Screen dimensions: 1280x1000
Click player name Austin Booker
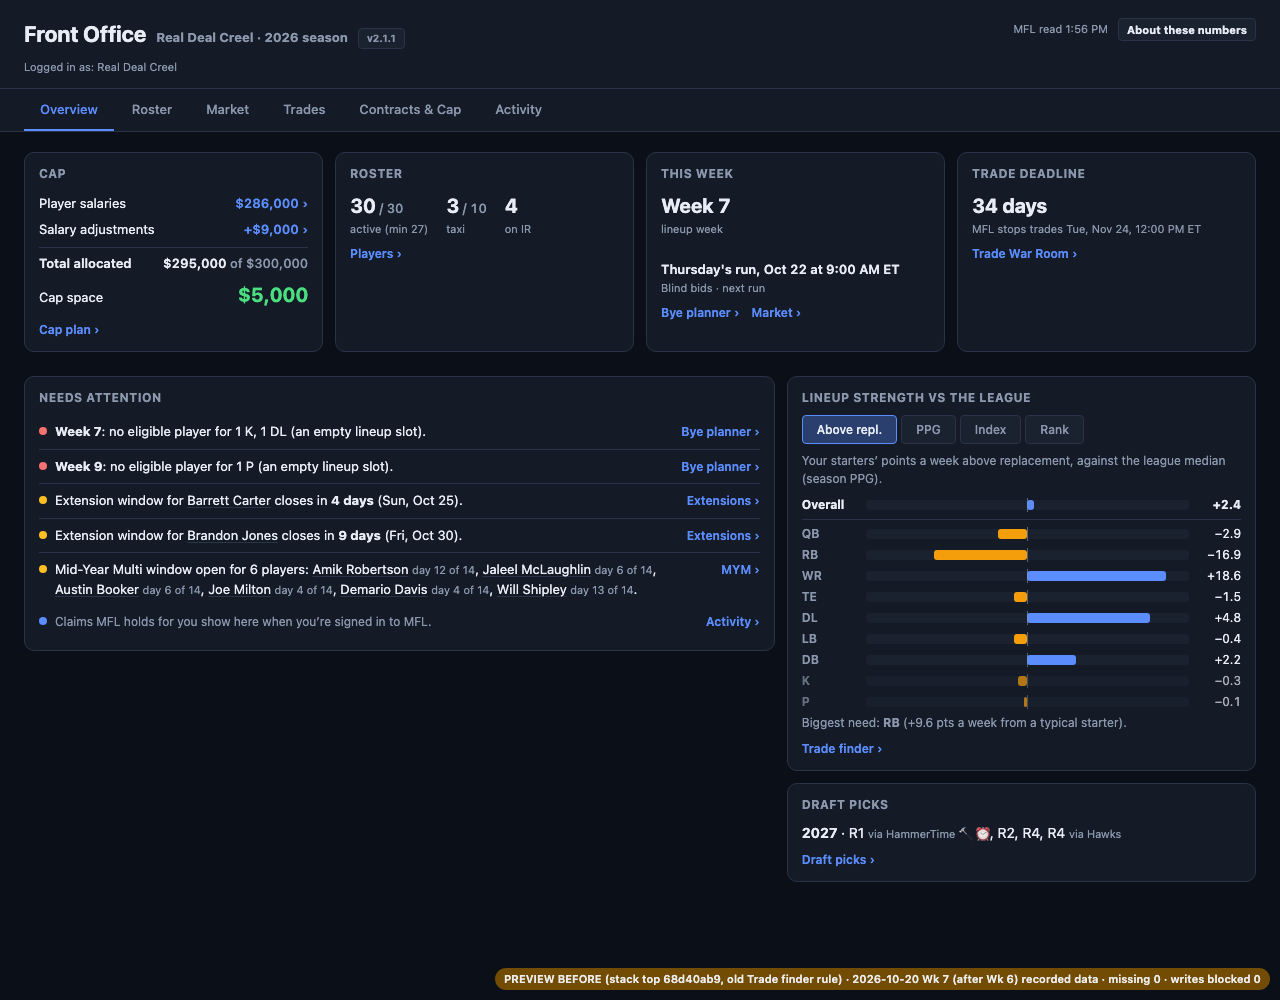pos(97,589)
